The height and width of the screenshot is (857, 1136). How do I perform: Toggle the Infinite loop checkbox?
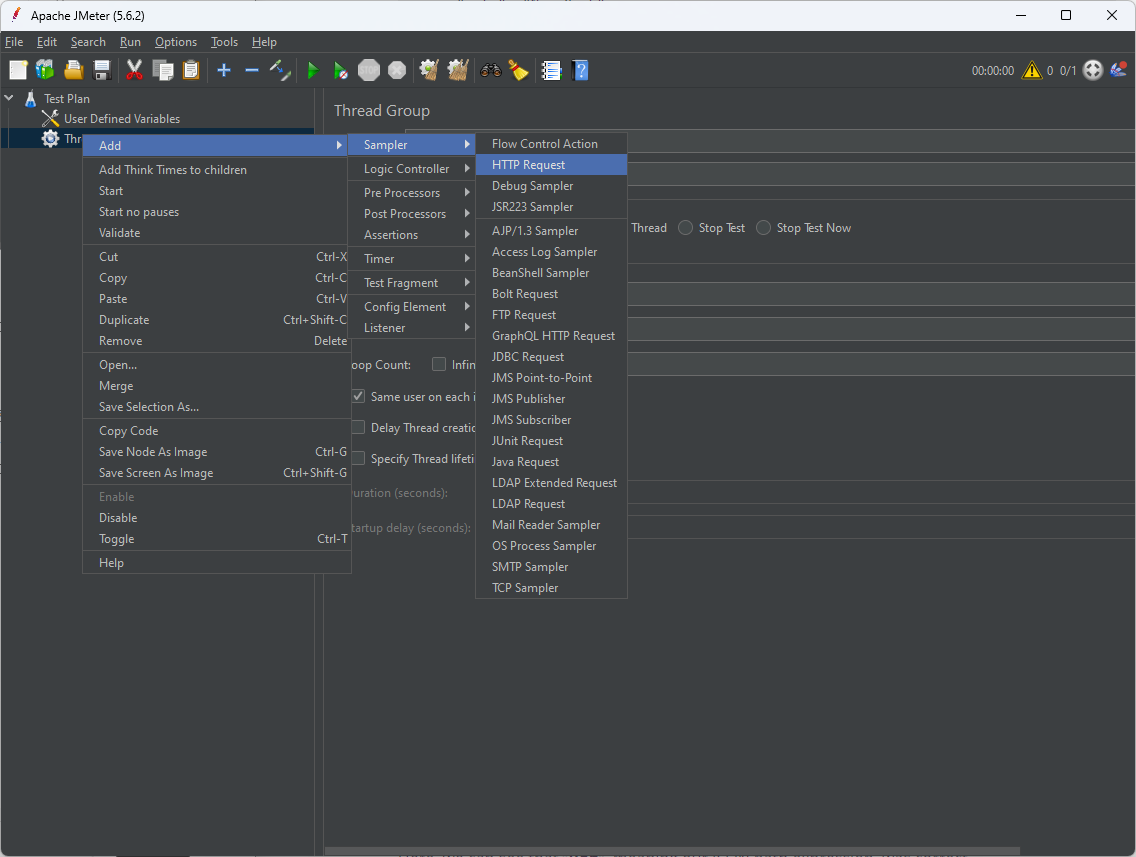coord(439,364)
